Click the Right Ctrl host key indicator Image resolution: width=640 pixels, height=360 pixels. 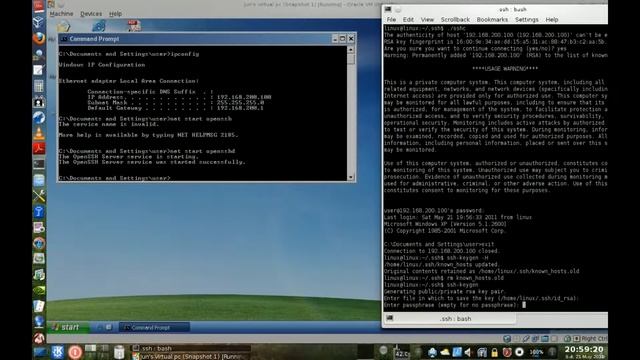590,338
